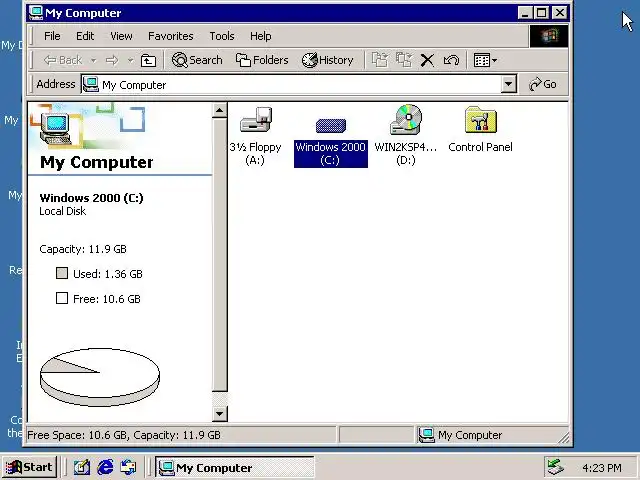This screenshot has height=480, width=640.
Task: Click the 'Capacity: 11.9 GB' text
Action: click(x=83, y=249)
